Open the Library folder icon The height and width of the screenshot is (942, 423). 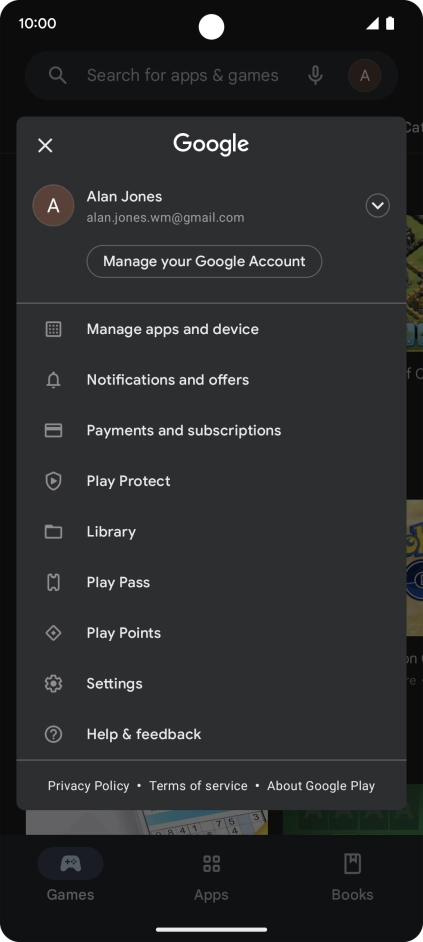click(x=53, y=532)
